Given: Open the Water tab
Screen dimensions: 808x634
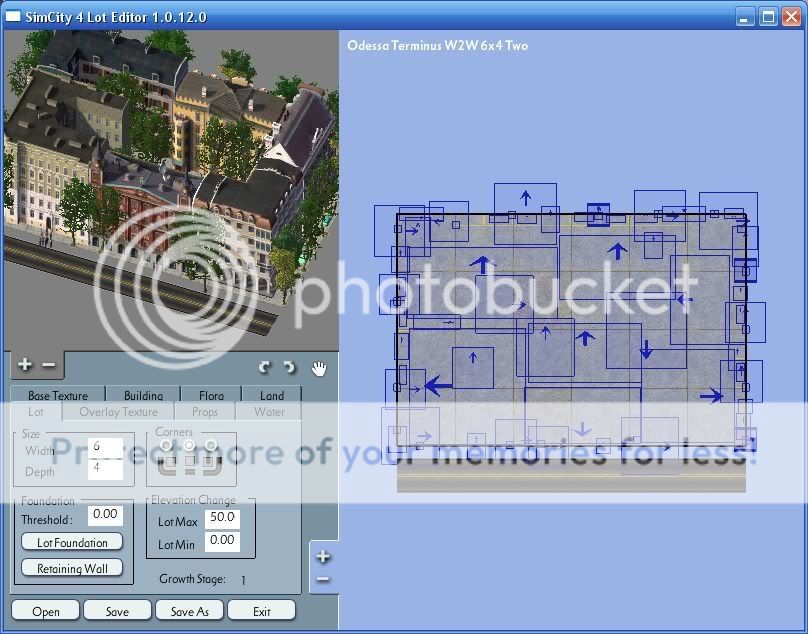Looking at the screenshot, I should (269, 412).
